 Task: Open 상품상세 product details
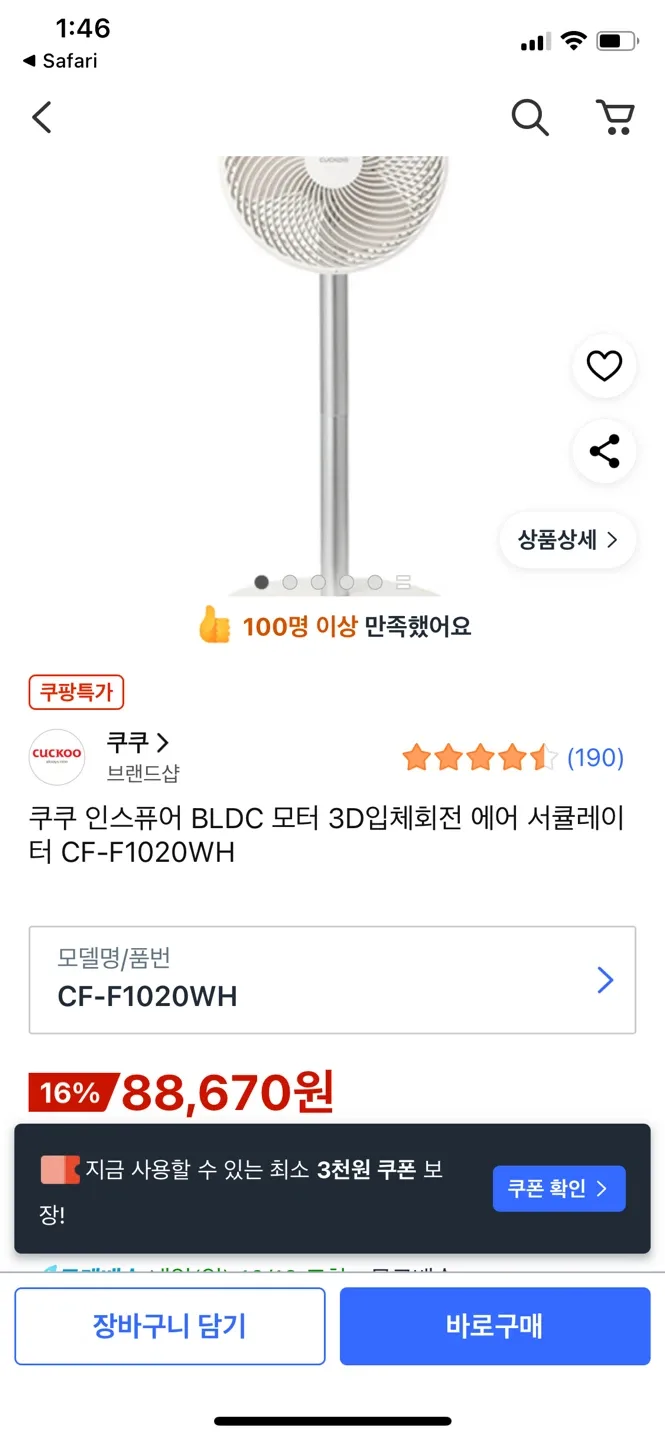click(x=567, y=540)
